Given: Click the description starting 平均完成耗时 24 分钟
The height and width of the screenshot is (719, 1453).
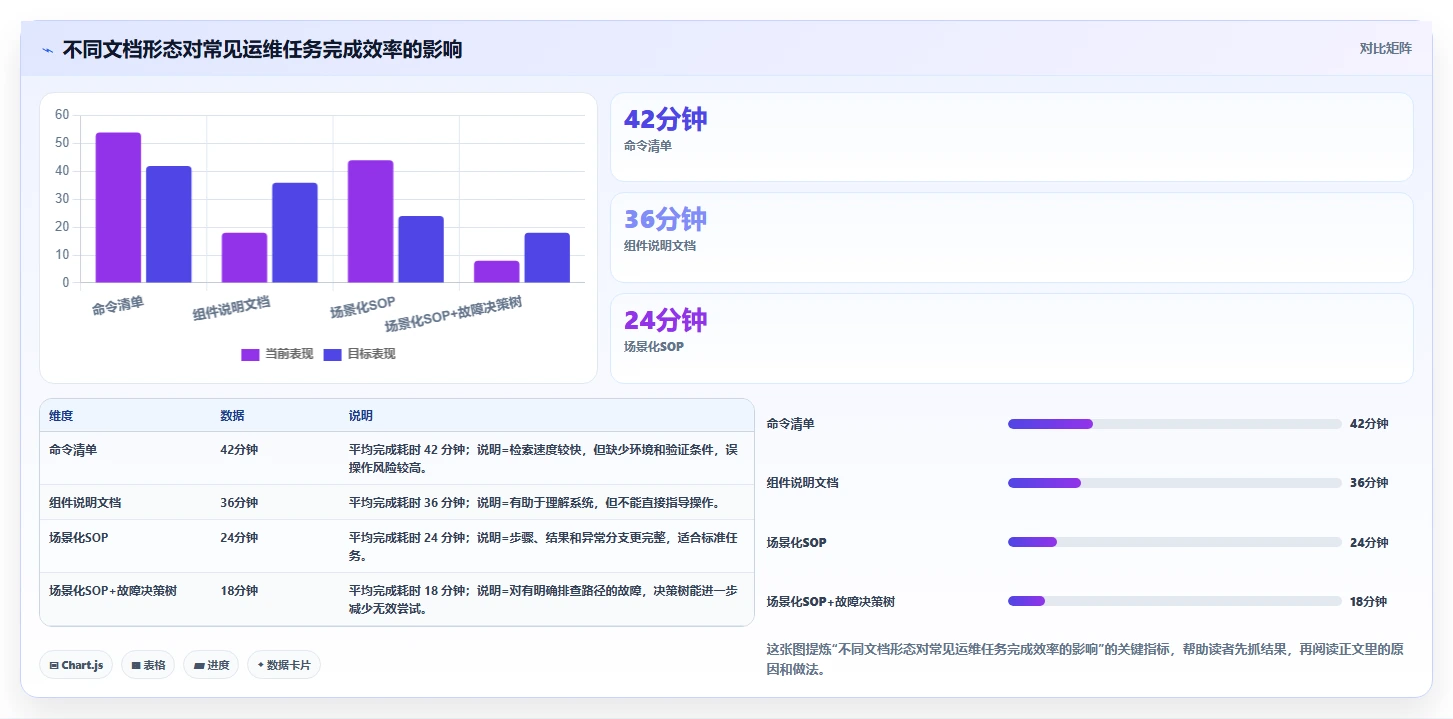Looking at the screenshot, I should (543, 547).
